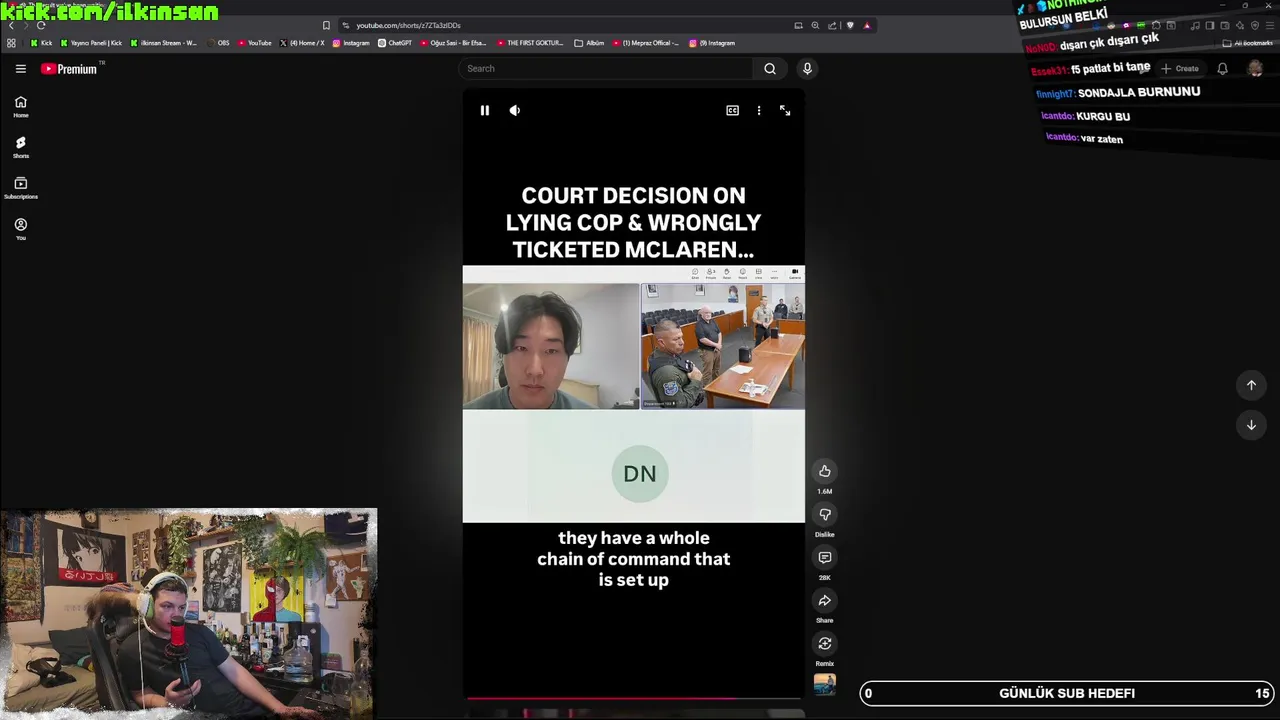Open Subscriptions in the YouTube sidebar
This screenshot has width=1280, height=720.
coord(21,188)
